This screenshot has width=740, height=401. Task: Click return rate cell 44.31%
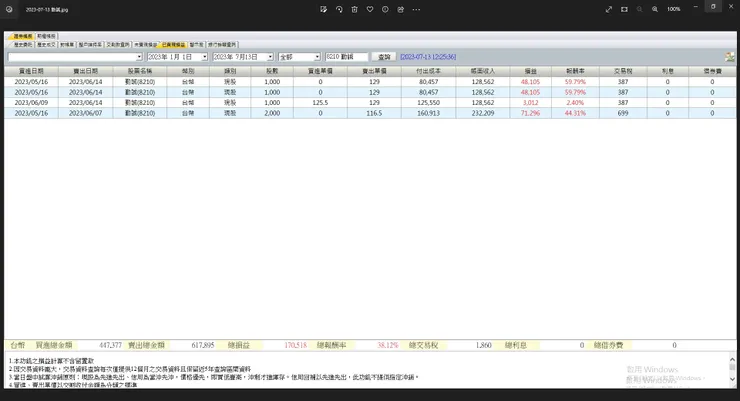coord(575,113)
